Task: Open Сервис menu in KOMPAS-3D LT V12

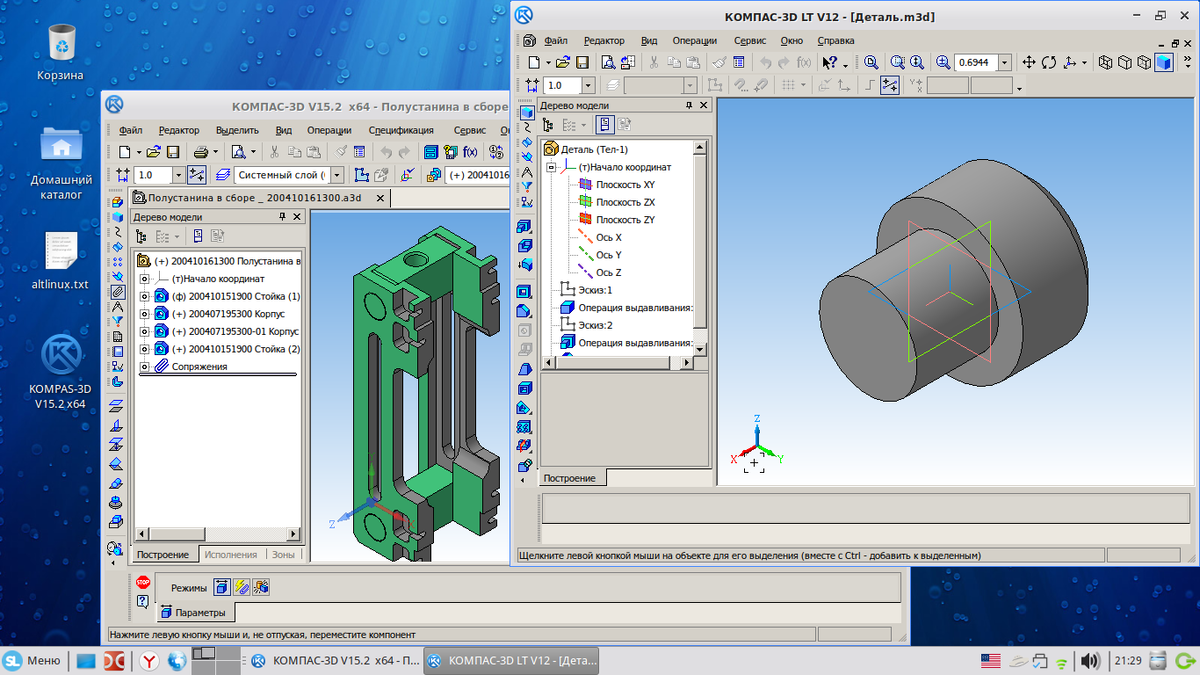Action: point(750,41)
